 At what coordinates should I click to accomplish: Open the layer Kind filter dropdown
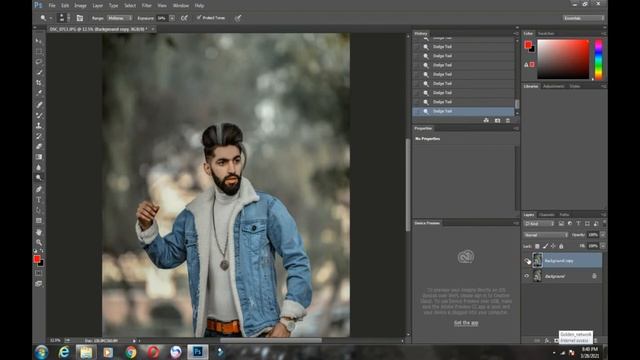coord(539,224)
